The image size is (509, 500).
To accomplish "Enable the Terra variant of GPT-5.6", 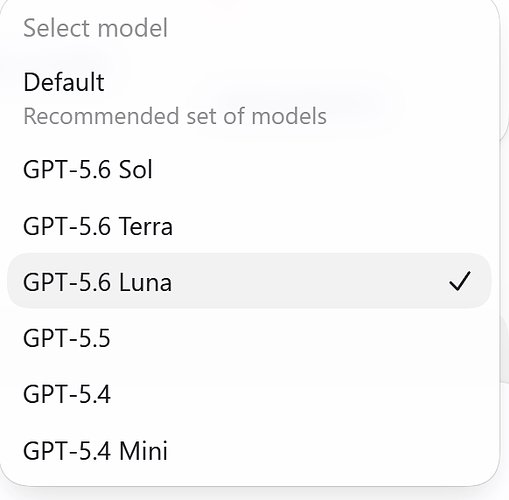I will coord(249,226).
